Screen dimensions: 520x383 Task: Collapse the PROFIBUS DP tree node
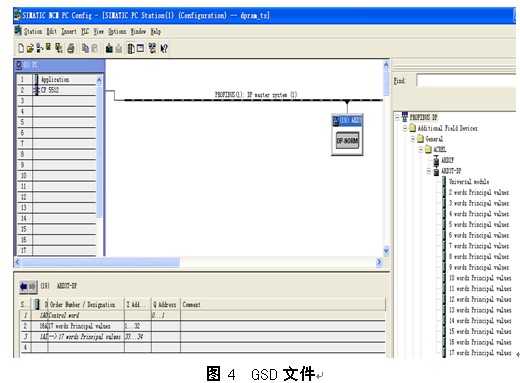click(x=397, y=117)
